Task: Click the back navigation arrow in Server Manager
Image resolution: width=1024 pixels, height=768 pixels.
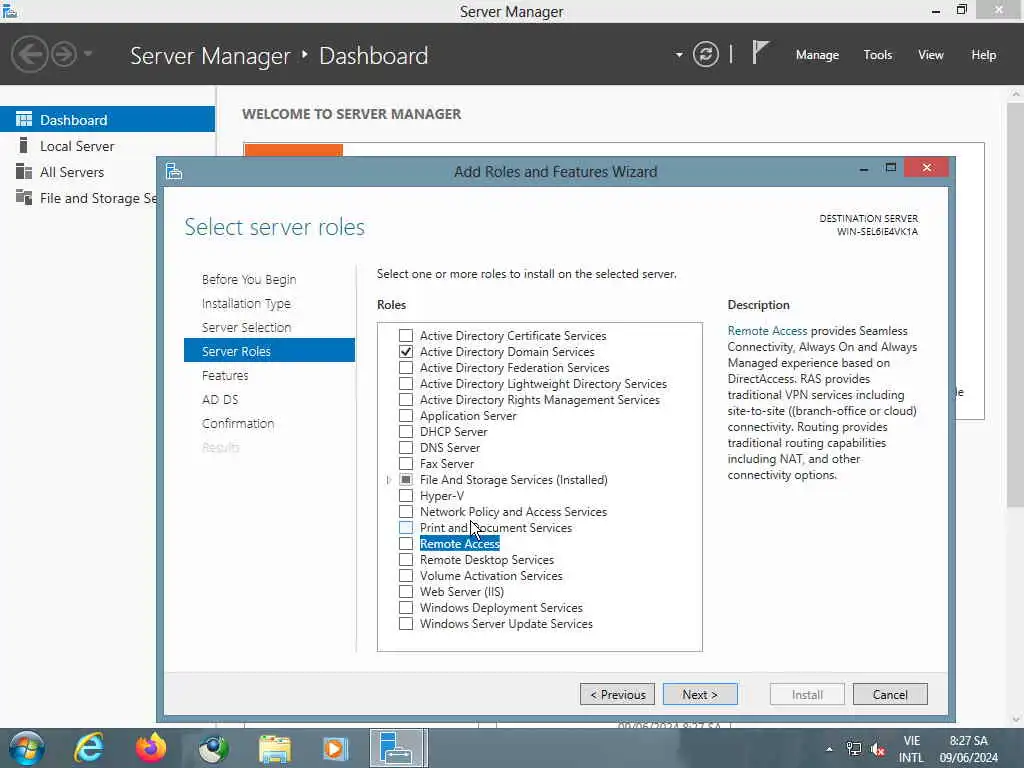Action: click(x=29, y=54)
